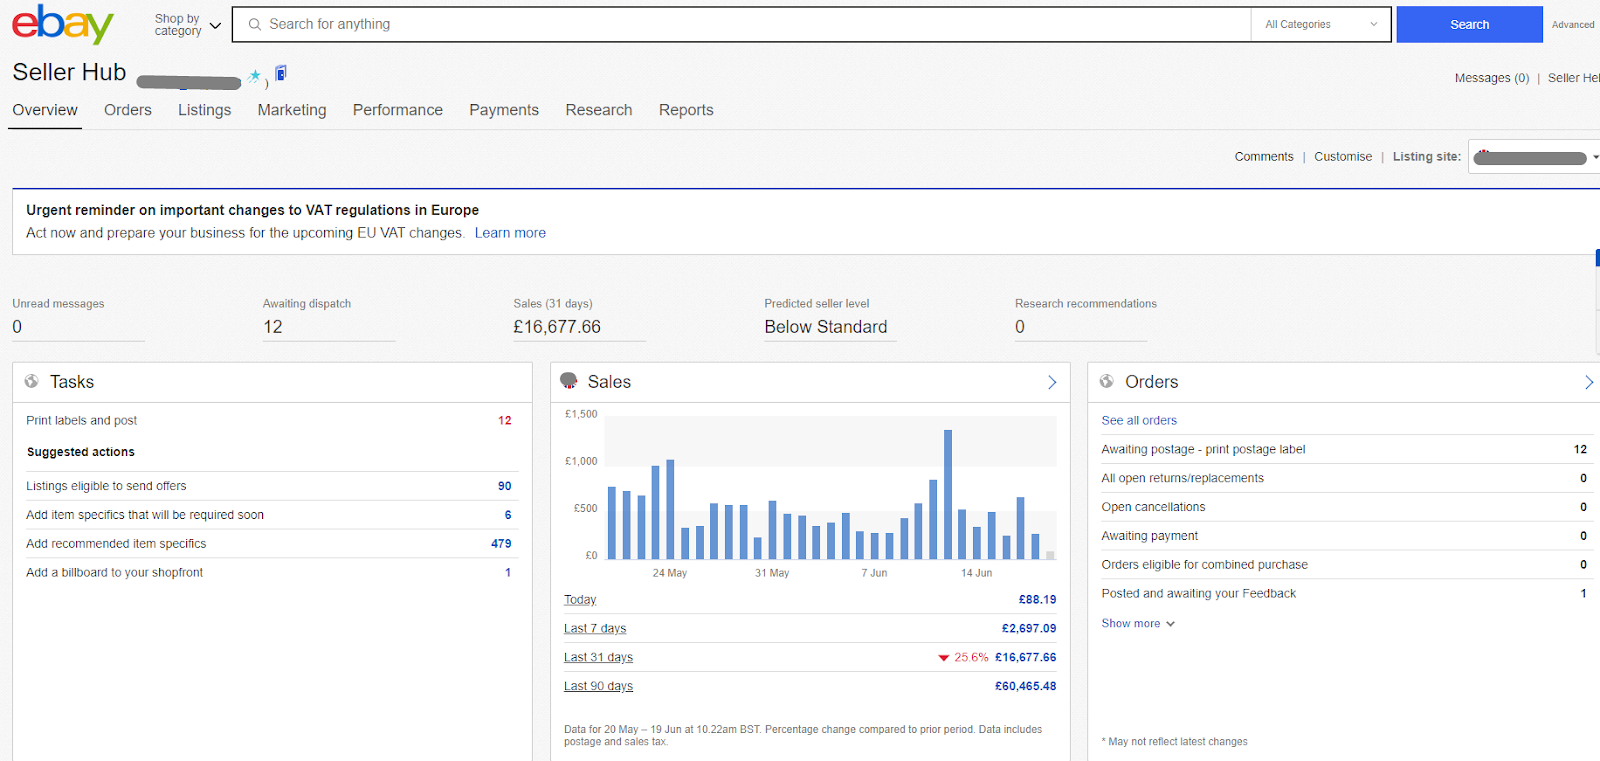Click the Last 31 days link
This screenshot has width=1600, height=761.
(598, 658)
